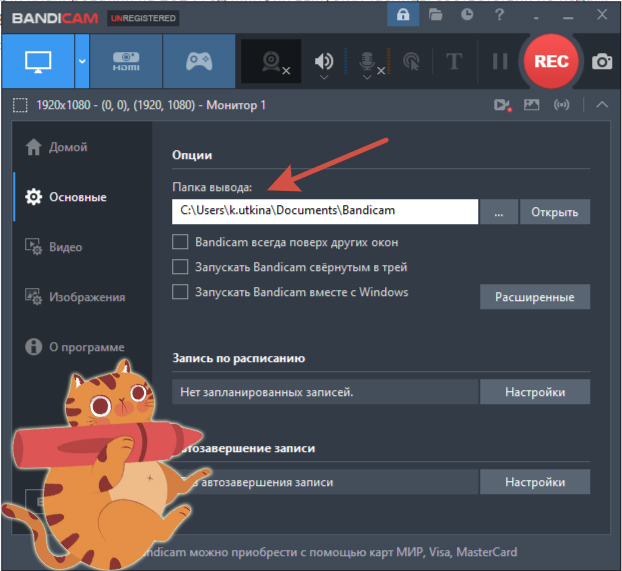Select game recording mode gamepad icon
The image size is (622, 571).
coord(199,61)
